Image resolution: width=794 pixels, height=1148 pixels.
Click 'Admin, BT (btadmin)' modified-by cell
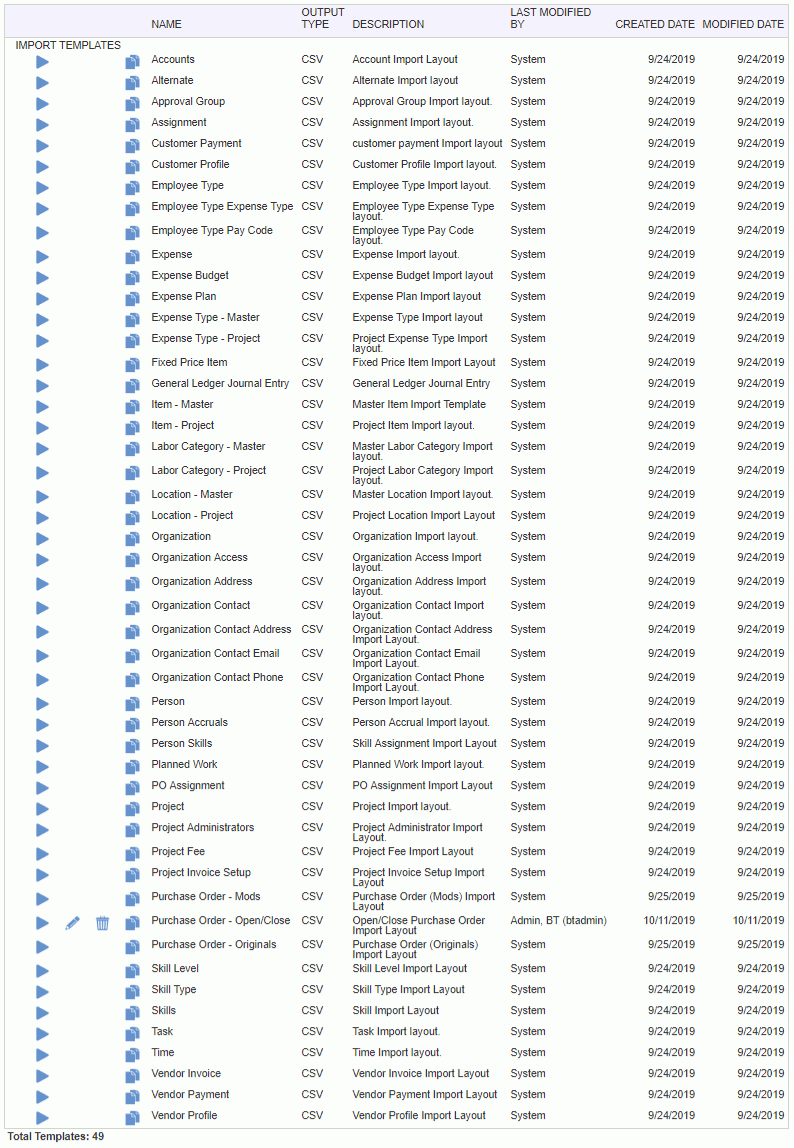pyautogui.click(x=558, y=920)
